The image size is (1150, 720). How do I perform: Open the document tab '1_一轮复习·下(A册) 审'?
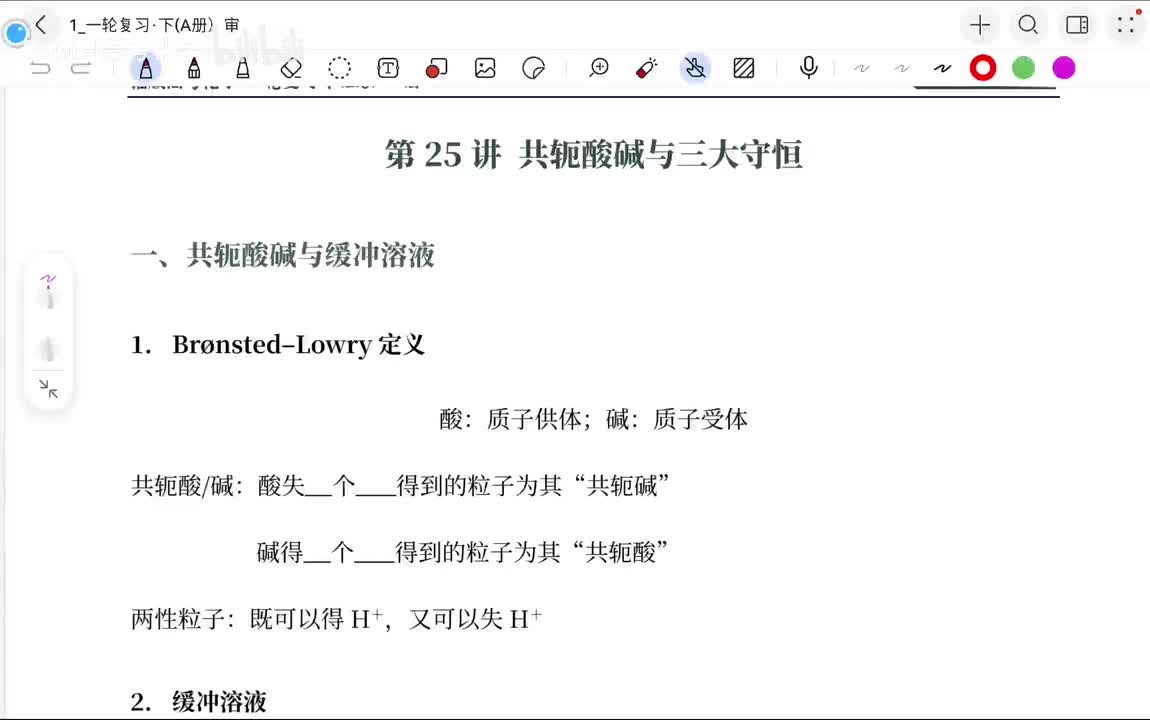[x=154, y=26]
